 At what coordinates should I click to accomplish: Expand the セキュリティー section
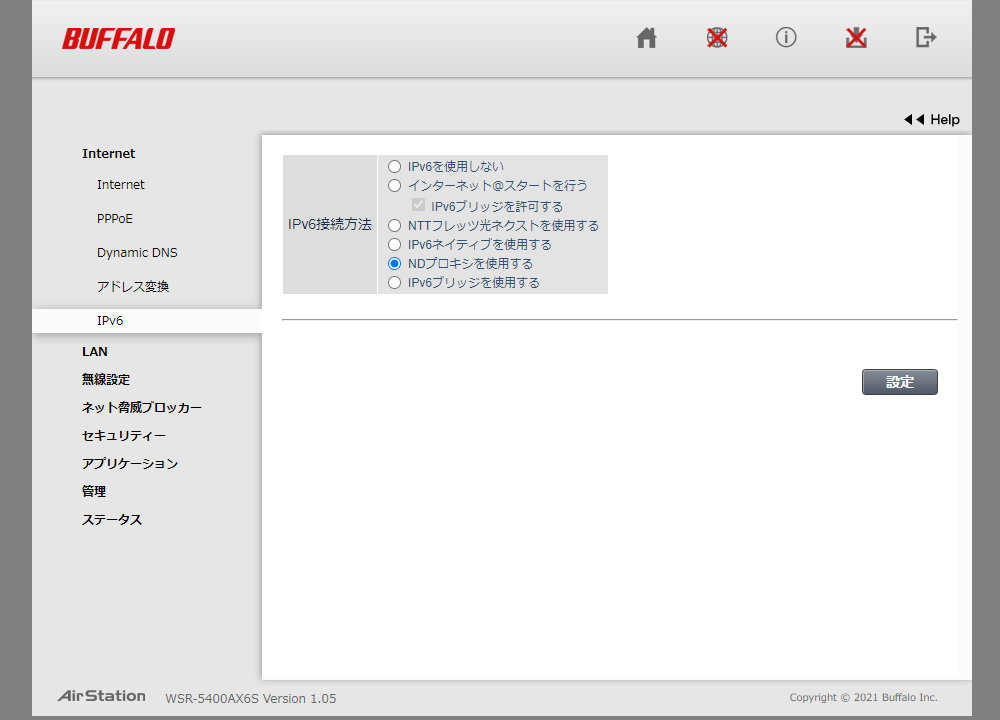coord(124,436)
